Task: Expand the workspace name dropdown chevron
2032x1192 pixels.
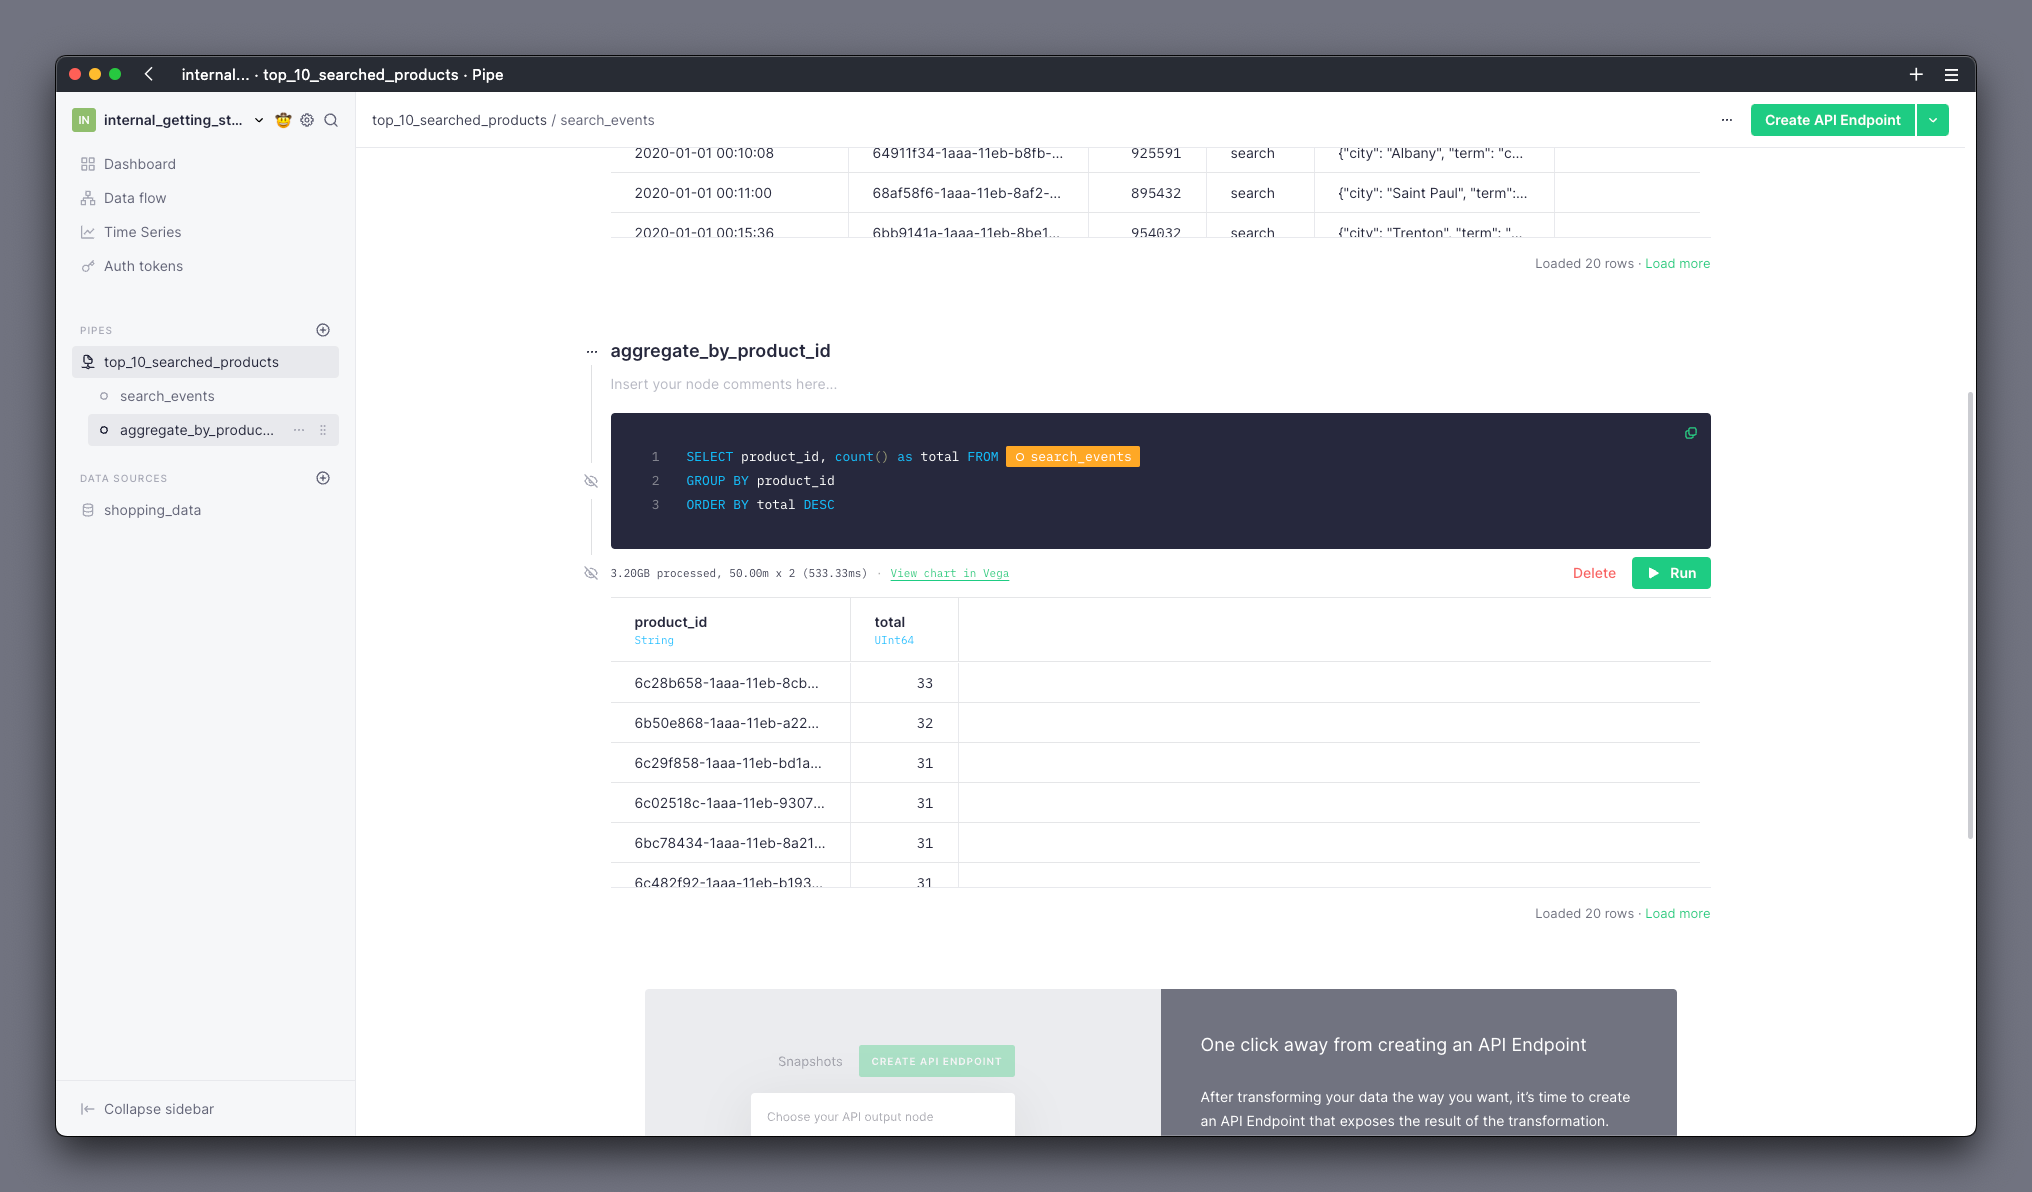Action: tap(259, 120)
